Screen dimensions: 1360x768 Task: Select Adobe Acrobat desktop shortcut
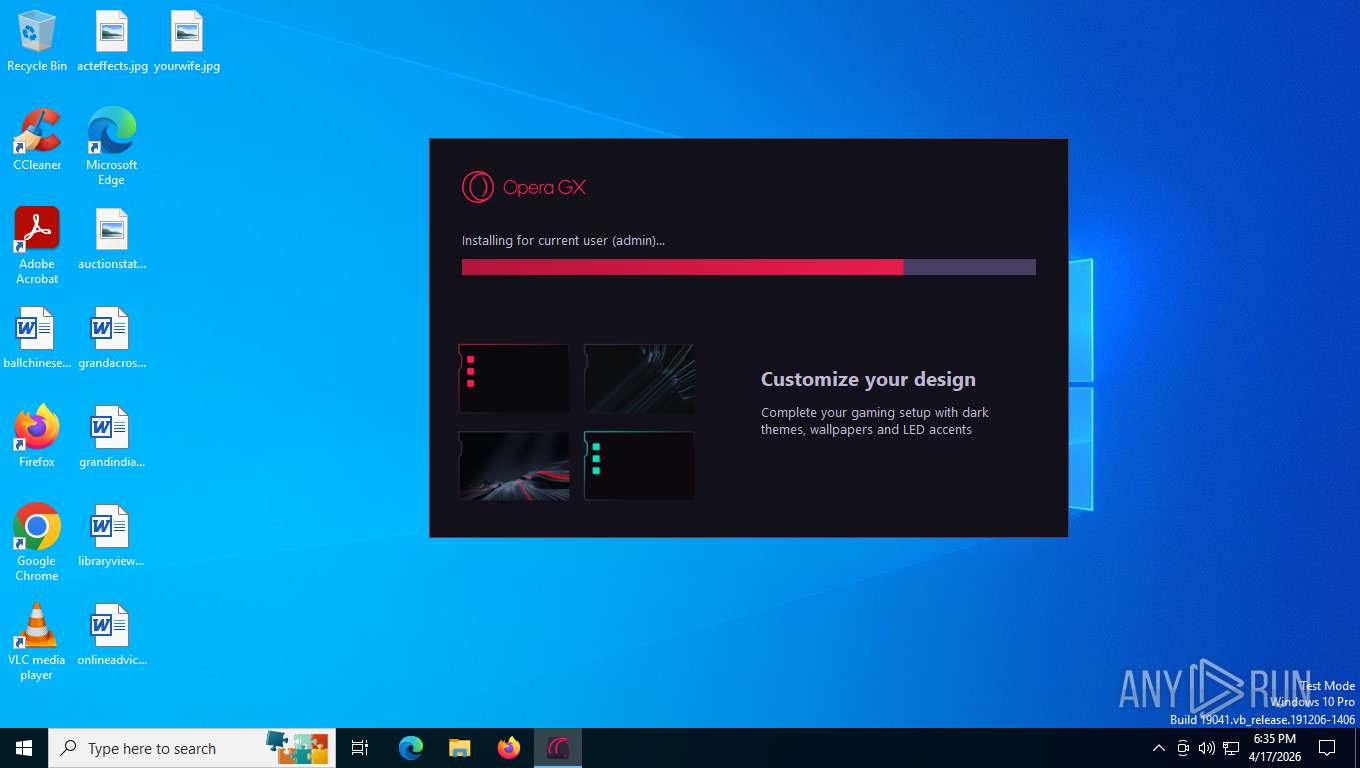pyautogui.click(x=37, y=246)
